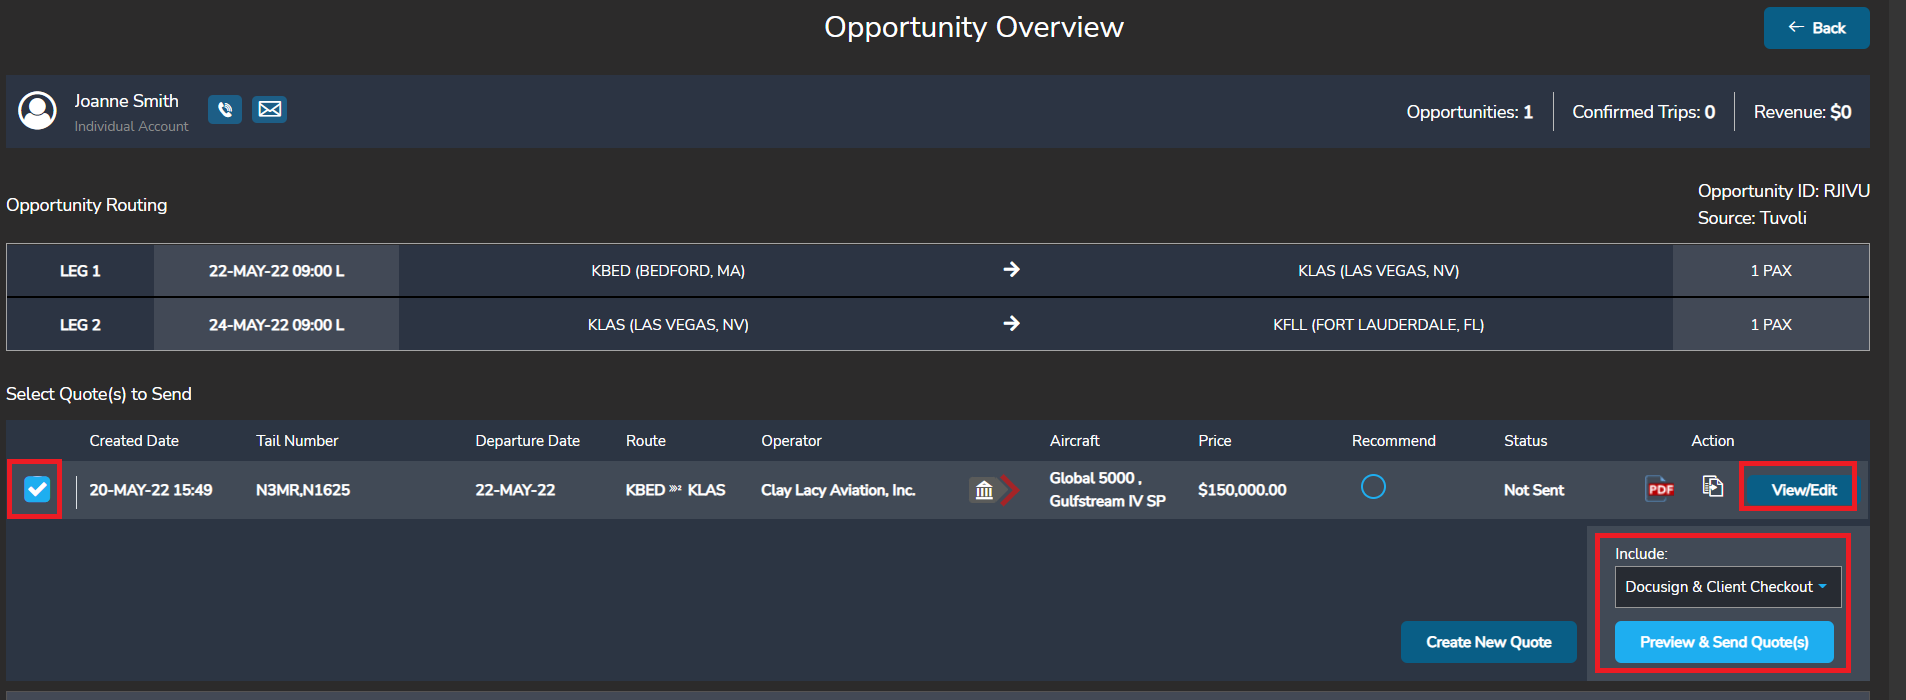
Task: Select the KBED to KLAS route text
Action: click(x=675, y=490)
